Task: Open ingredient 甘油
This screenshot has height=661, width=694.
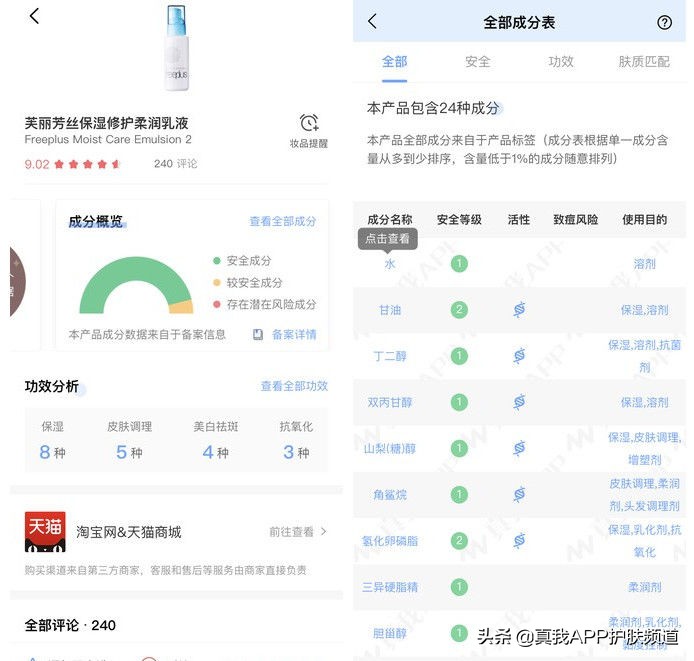Action: 389,310
